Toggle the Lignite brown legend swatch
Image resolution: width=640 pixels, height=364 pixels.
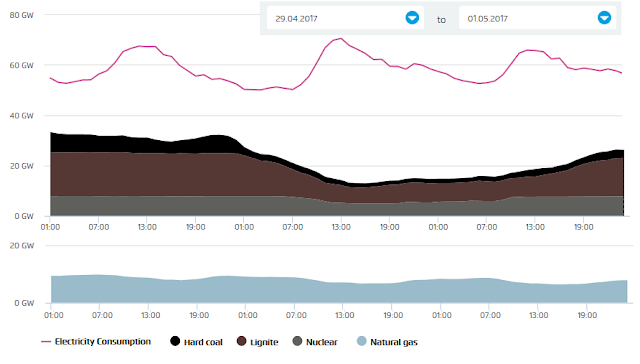click(242, 341)
